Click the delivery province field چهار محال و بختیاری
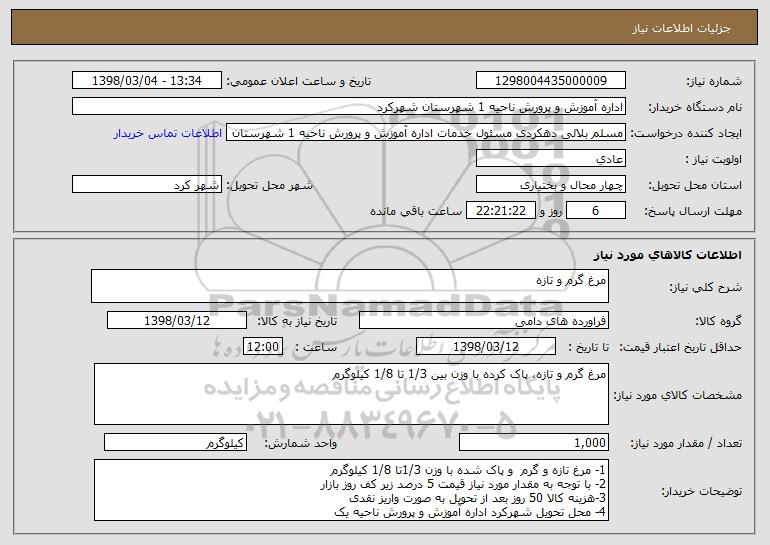770x545 pixels. click(550, 185)
